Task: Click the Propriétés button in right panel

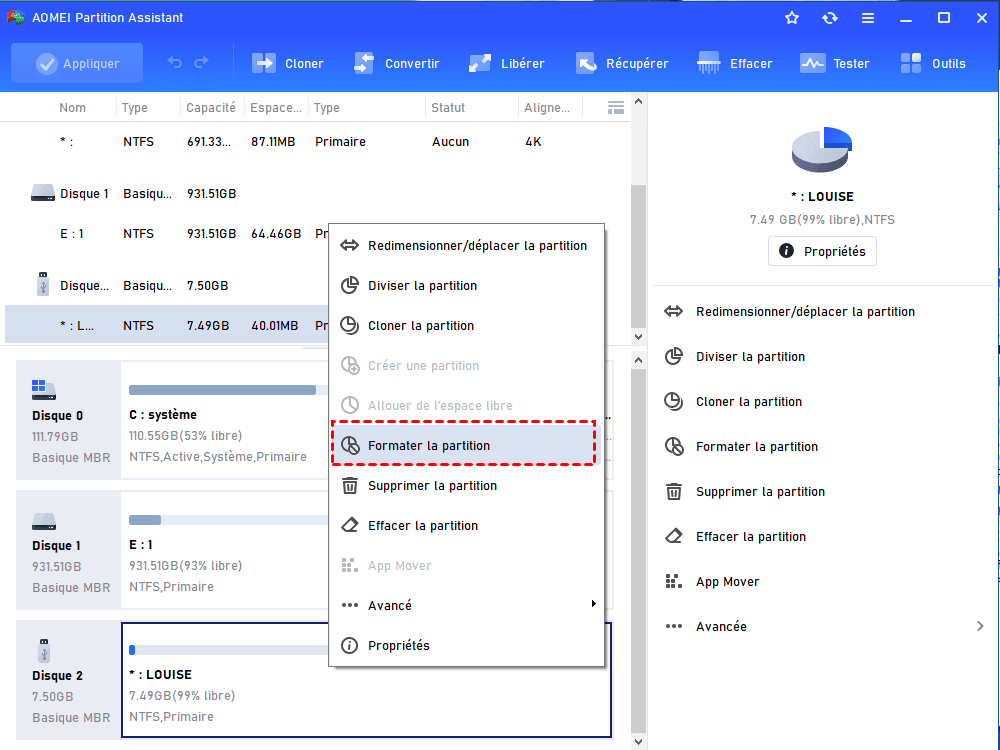Action: click(822, 251)
